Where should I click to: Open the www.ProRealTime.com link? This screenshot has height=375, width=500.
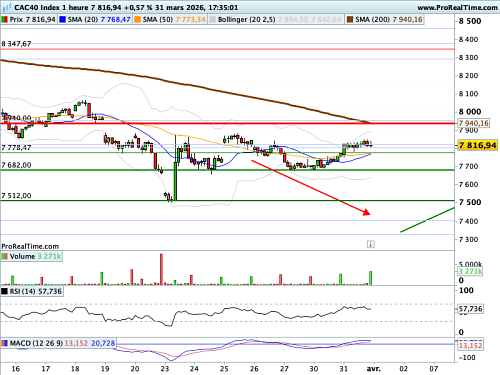[x=457, y=7]
